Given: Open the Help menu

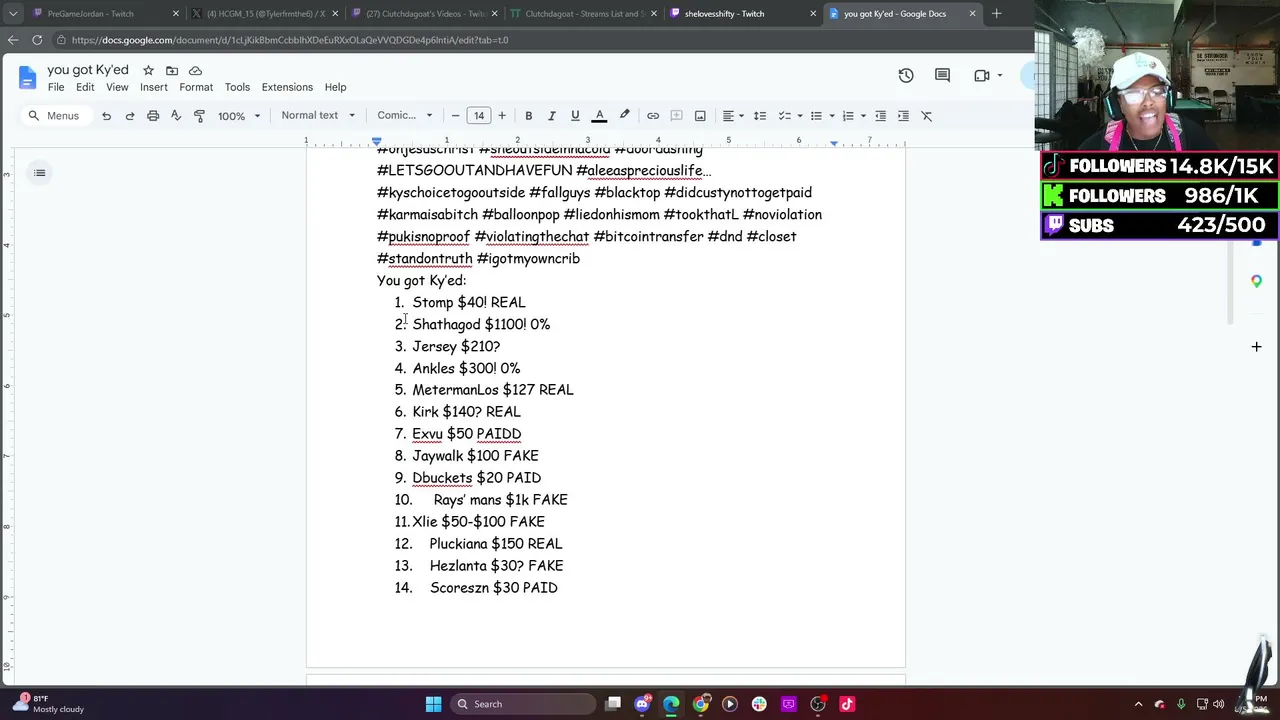Looking at the screenshot, I should click(335, 87).
